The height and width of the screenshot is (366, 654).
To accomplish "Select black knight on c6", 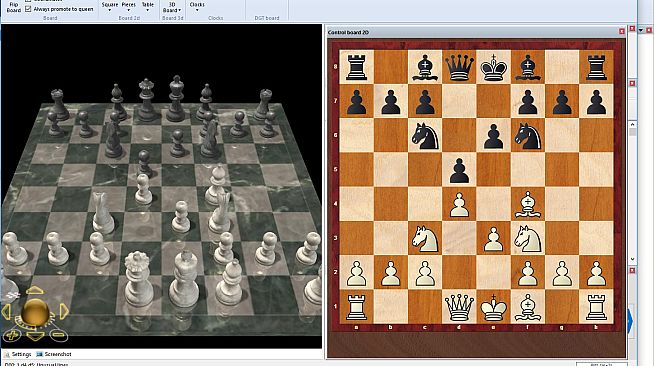I will click(x=425, y=135).
